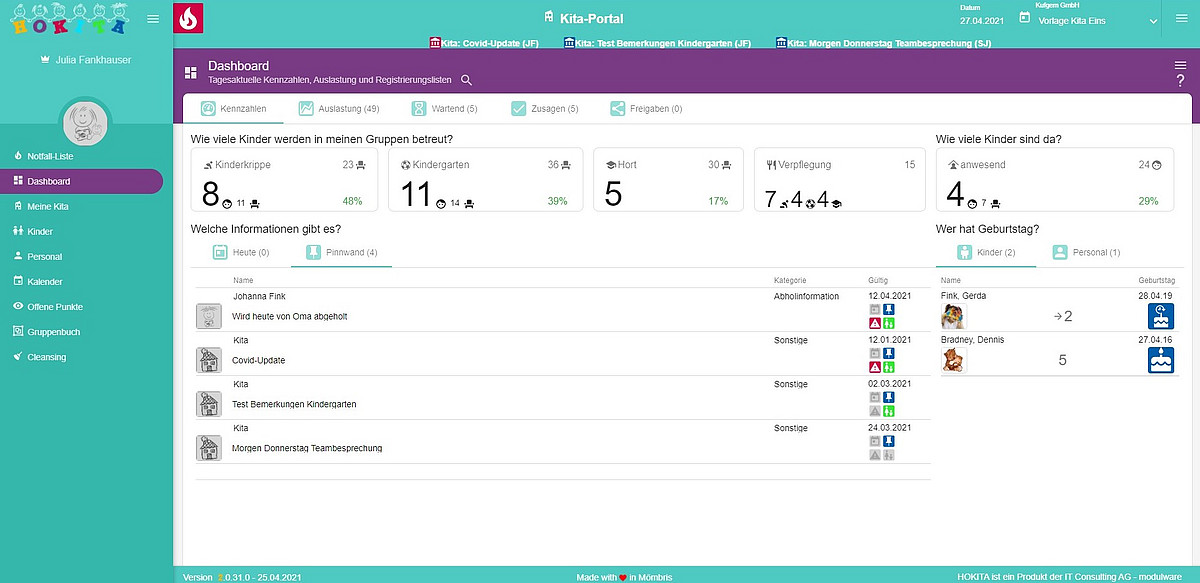The image size is (1200, 583).
Task: Click Gerda Fink's photo thumbnail
Action: click(954, 316)
